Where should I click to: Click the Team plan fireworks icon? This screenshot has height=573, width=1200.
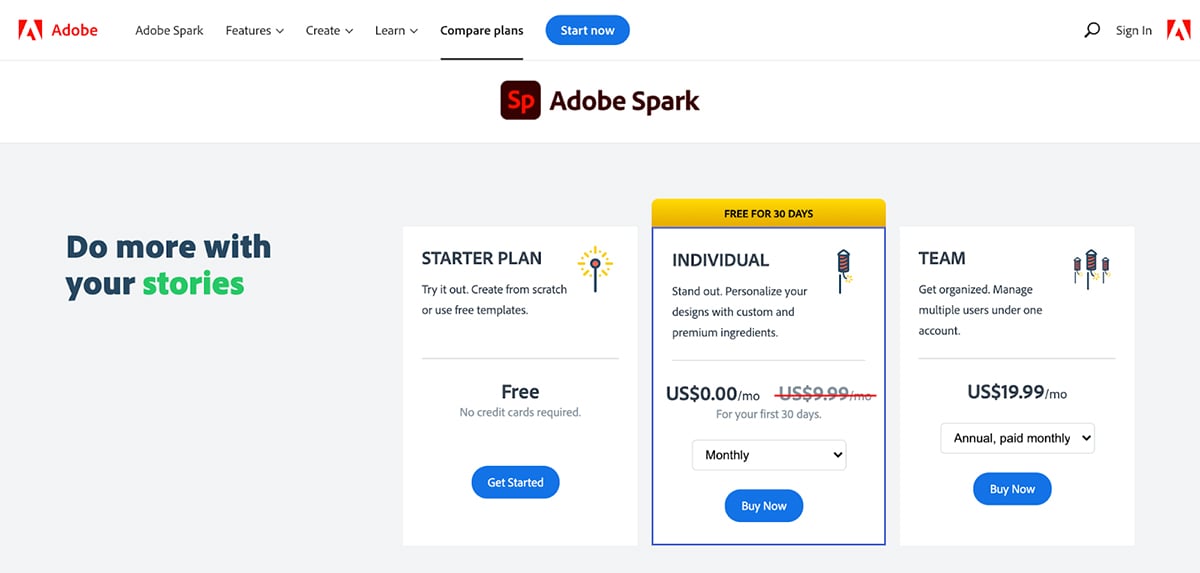click(x=1091, y=268)
